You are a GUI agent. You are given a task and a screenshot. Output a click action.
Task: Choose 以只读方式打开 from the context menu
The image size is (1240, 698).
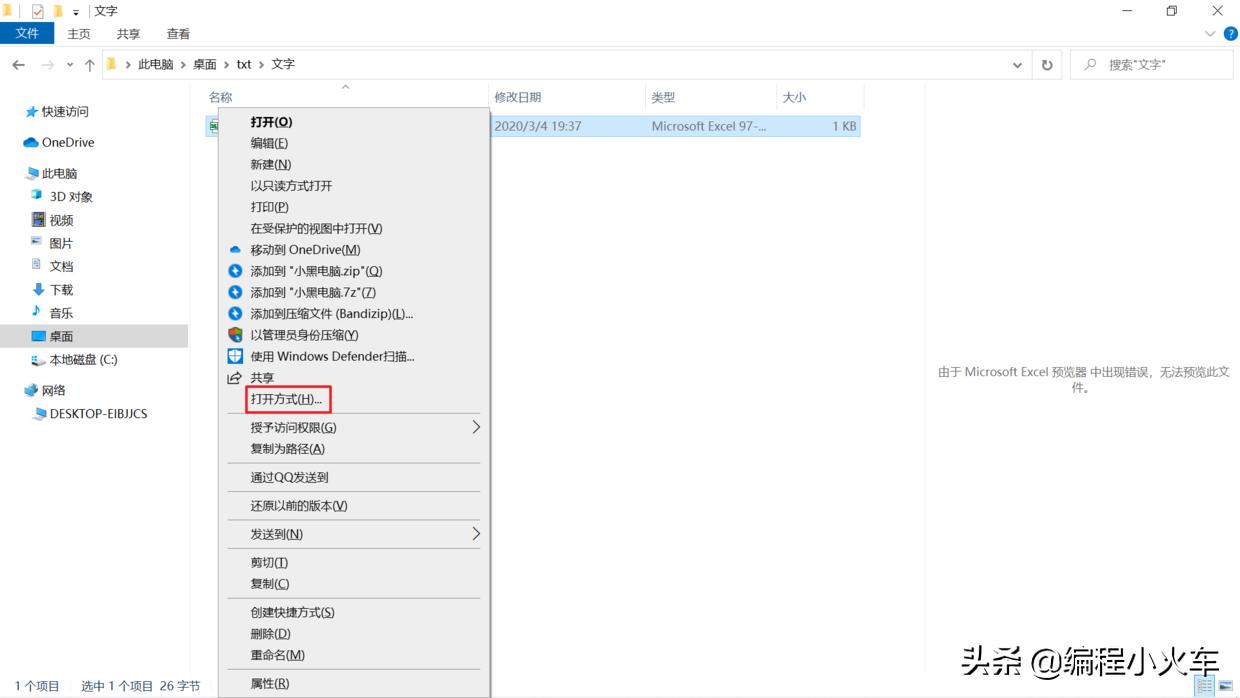click(x=354, y=186)
